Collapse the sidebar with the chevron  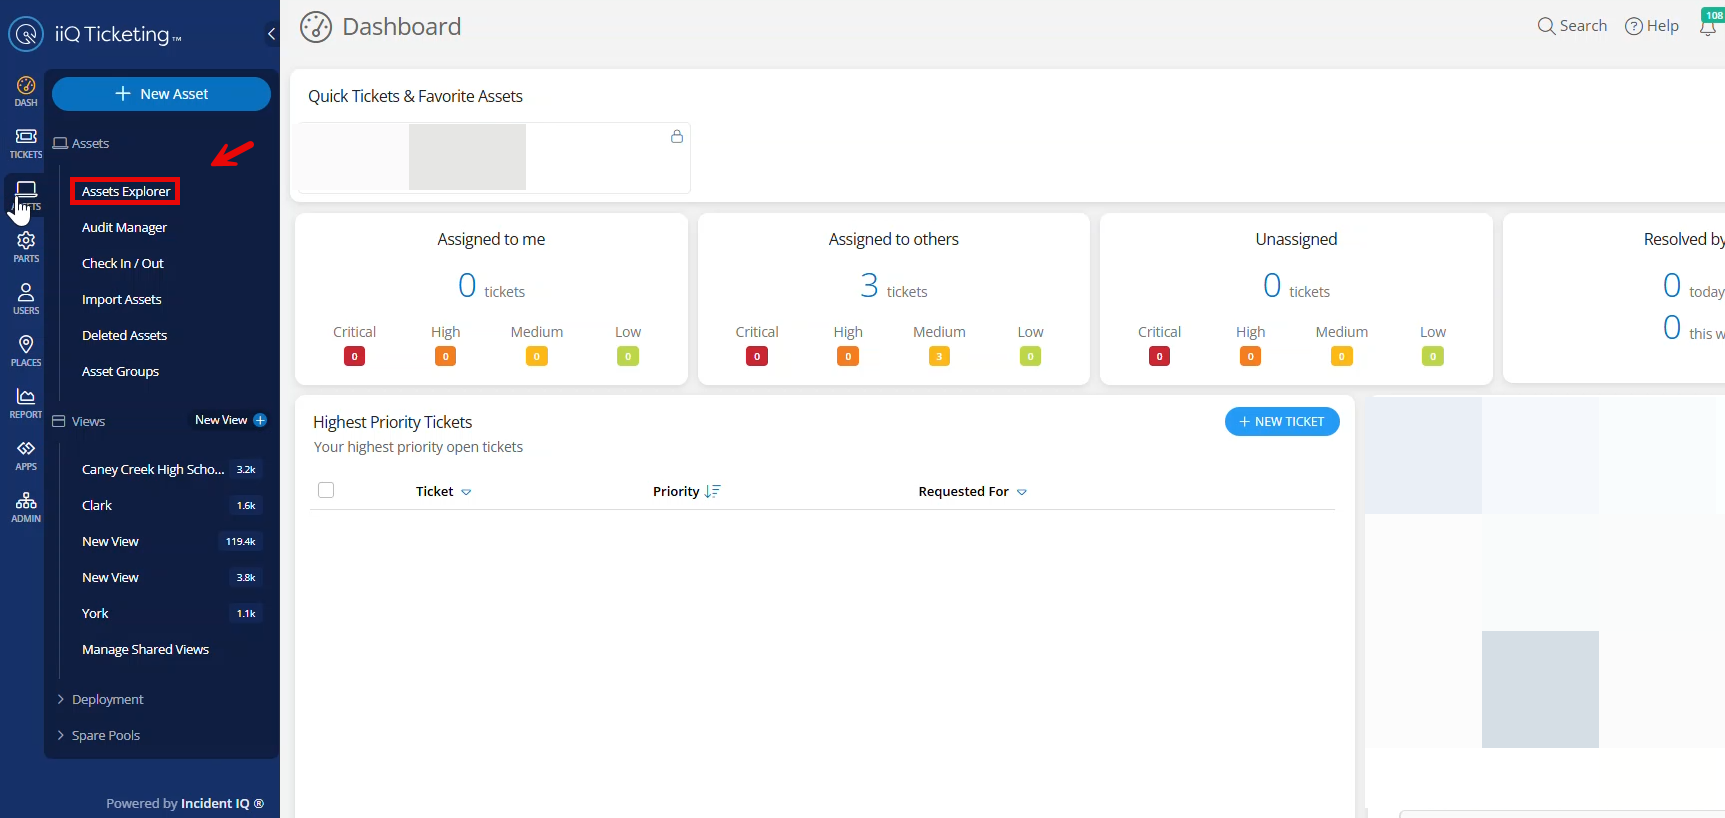click(x=271, y=34)
